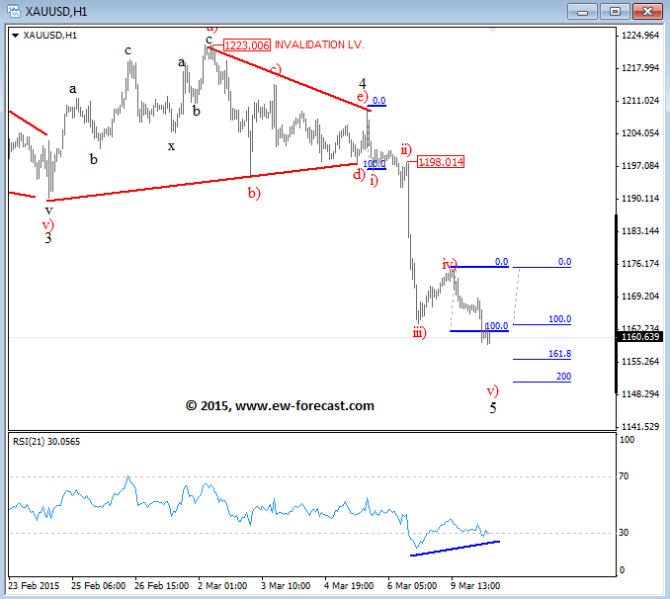This screenshot has height=599, width=670.
Task: Click the RSI(21) 30.0565 indicator label
Action: 46,442
